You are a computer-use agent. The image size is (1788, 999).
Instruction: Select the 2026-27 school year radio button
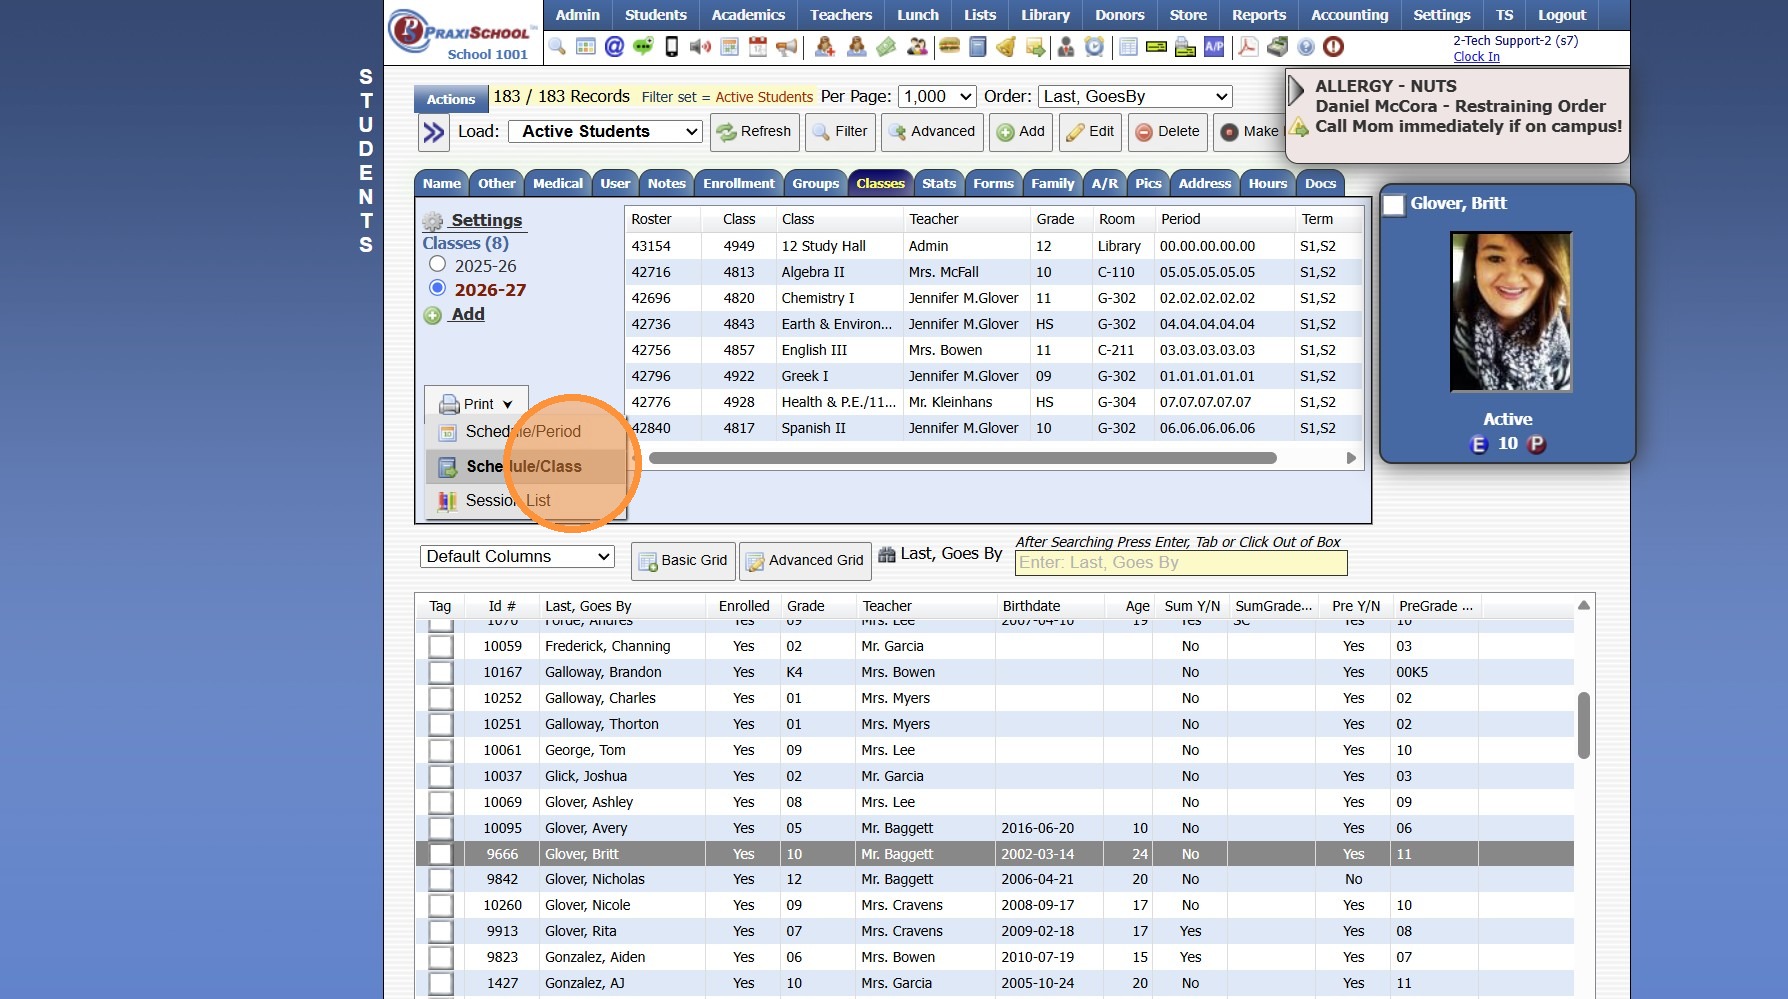437,288
